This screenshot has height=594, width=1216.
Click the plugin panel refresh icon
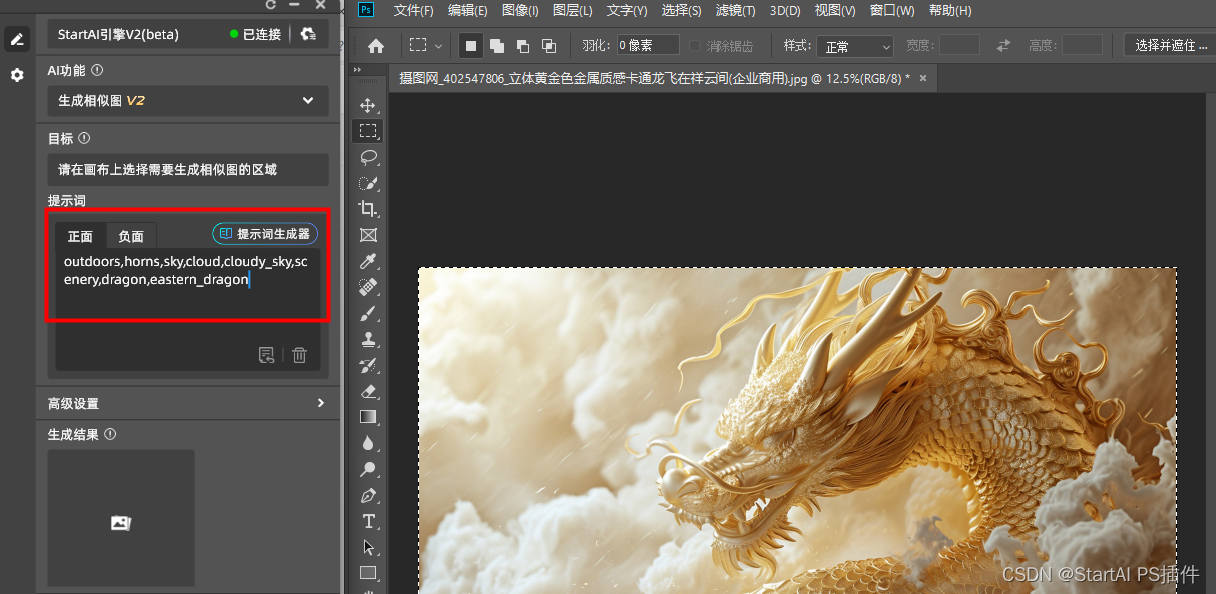(x=270, y=5)
